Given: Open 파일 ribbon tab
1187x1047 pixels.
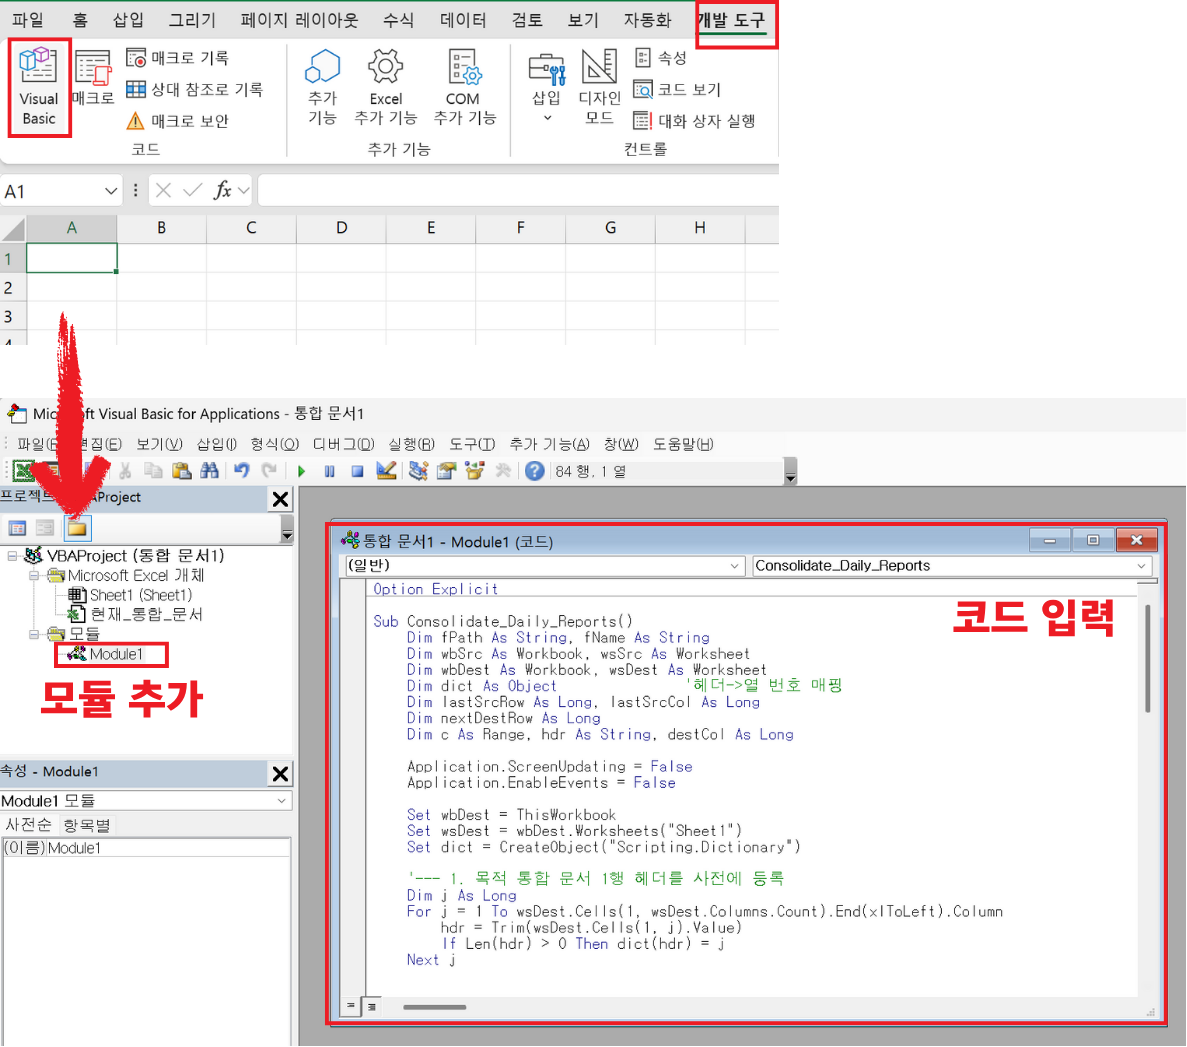Looking at the screenshot, I should pos(28,20).
